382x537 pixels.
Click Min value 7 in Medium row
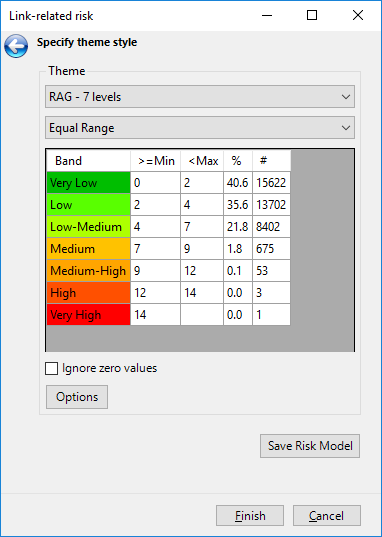[x=156, y=249]
